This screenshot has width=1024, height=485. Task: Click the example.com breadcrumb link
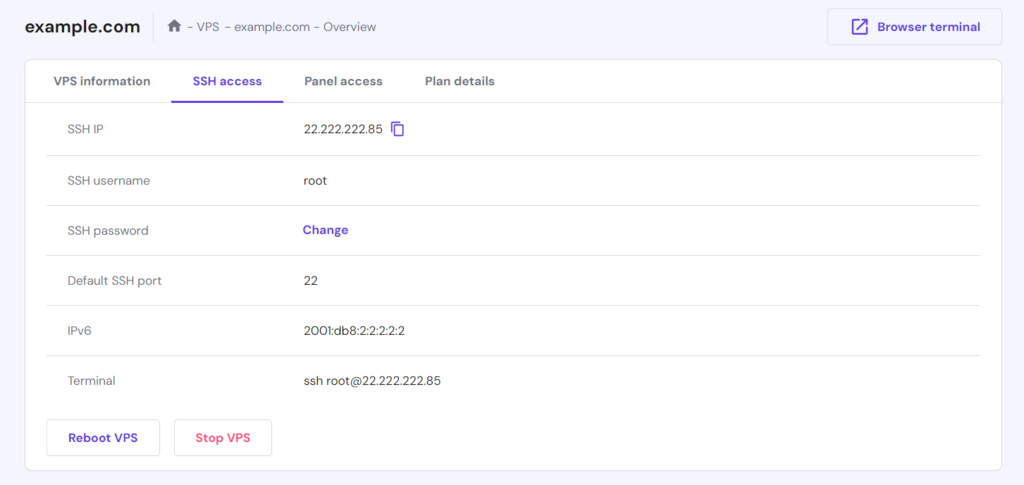pyautogui.click(x=272, y=27)
